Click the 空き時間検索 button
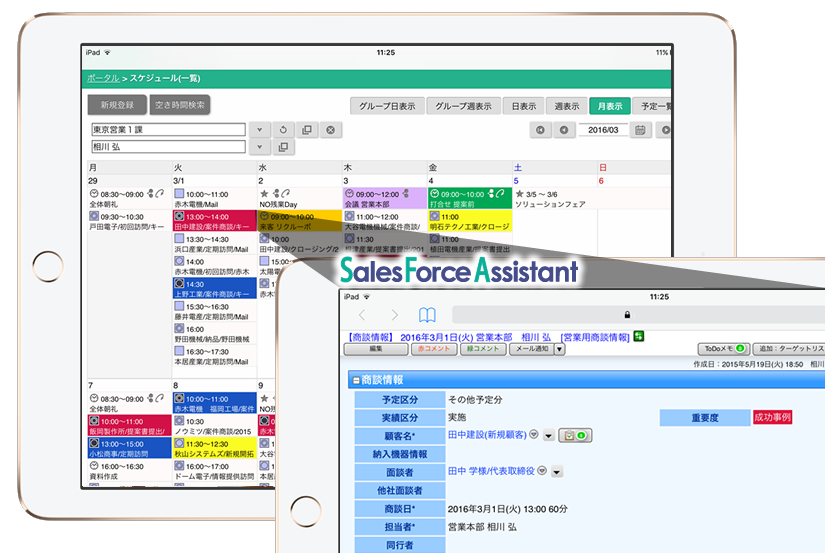825x553 pixels. [180, 105]
